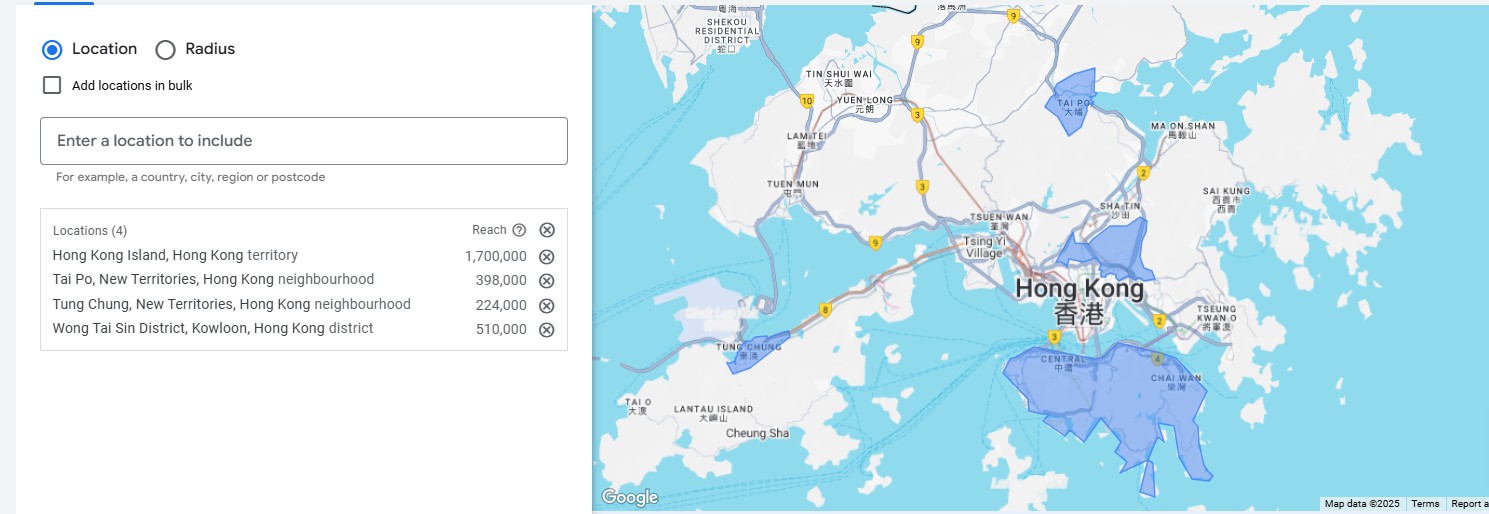This screenshot has width=1489, height=514.
Task: Click the 510,000 reach value
Action: point(501,329)
